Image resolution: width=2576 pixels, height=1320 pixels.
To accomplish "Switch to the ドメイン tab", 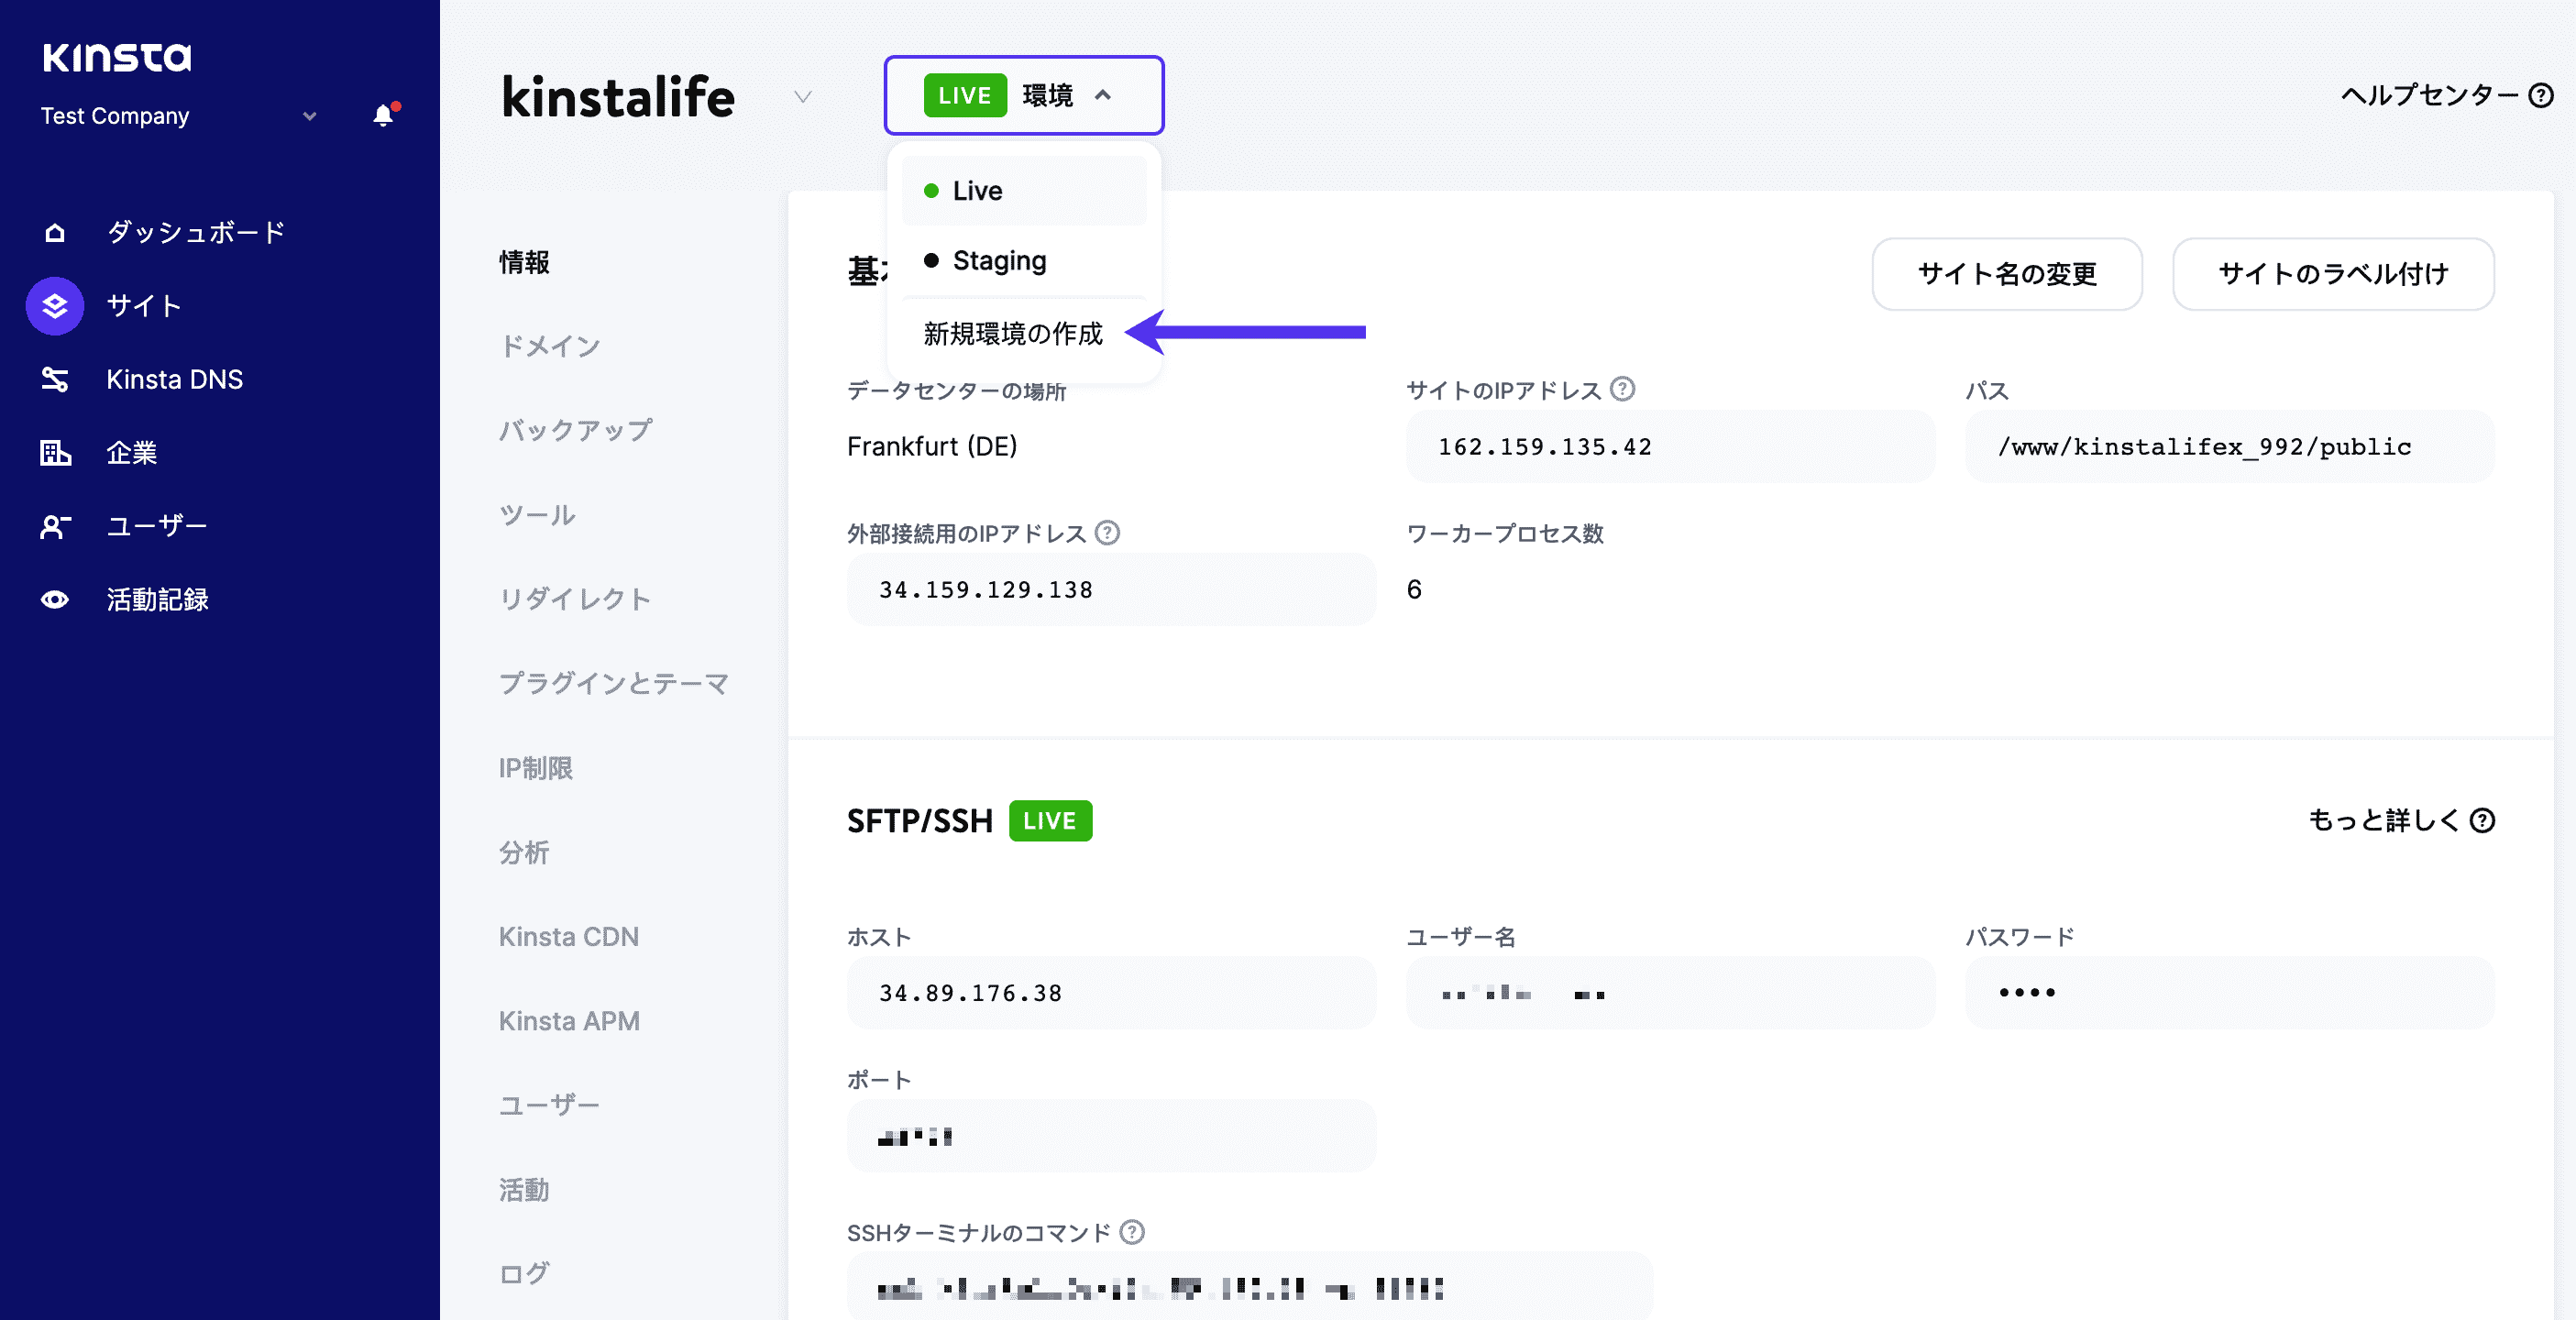I will 549,346.
